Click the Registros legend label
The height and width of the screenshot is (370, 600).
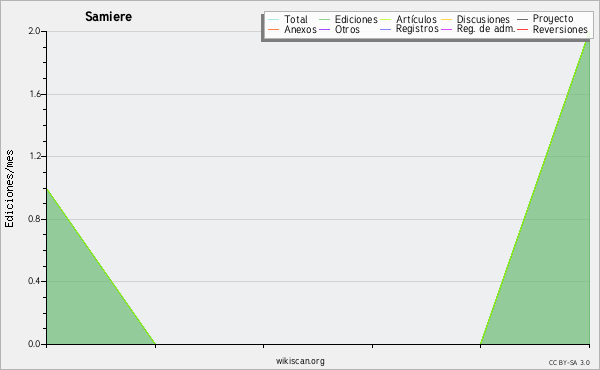pyautogui.click(x=417, y=29)
